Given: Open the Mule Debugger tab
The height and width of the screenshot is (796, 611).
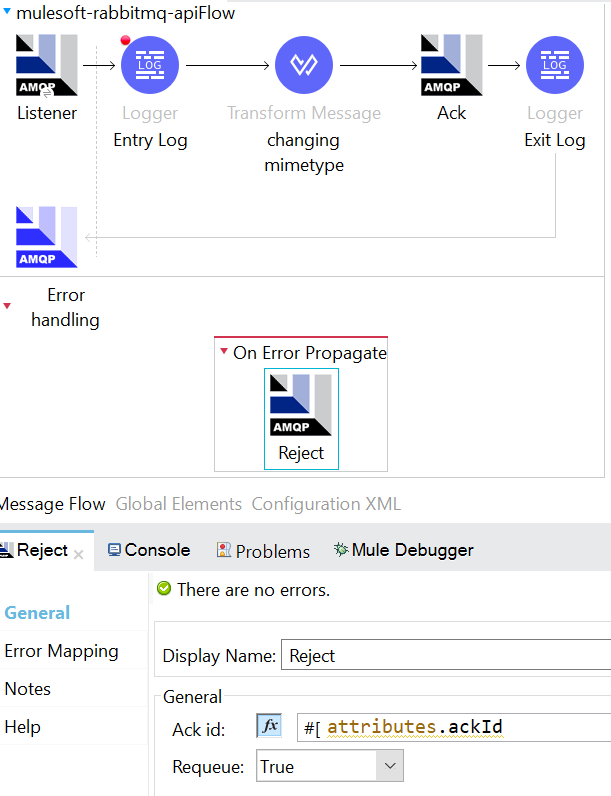Looking at the screenshot, I should pos(403,550).
